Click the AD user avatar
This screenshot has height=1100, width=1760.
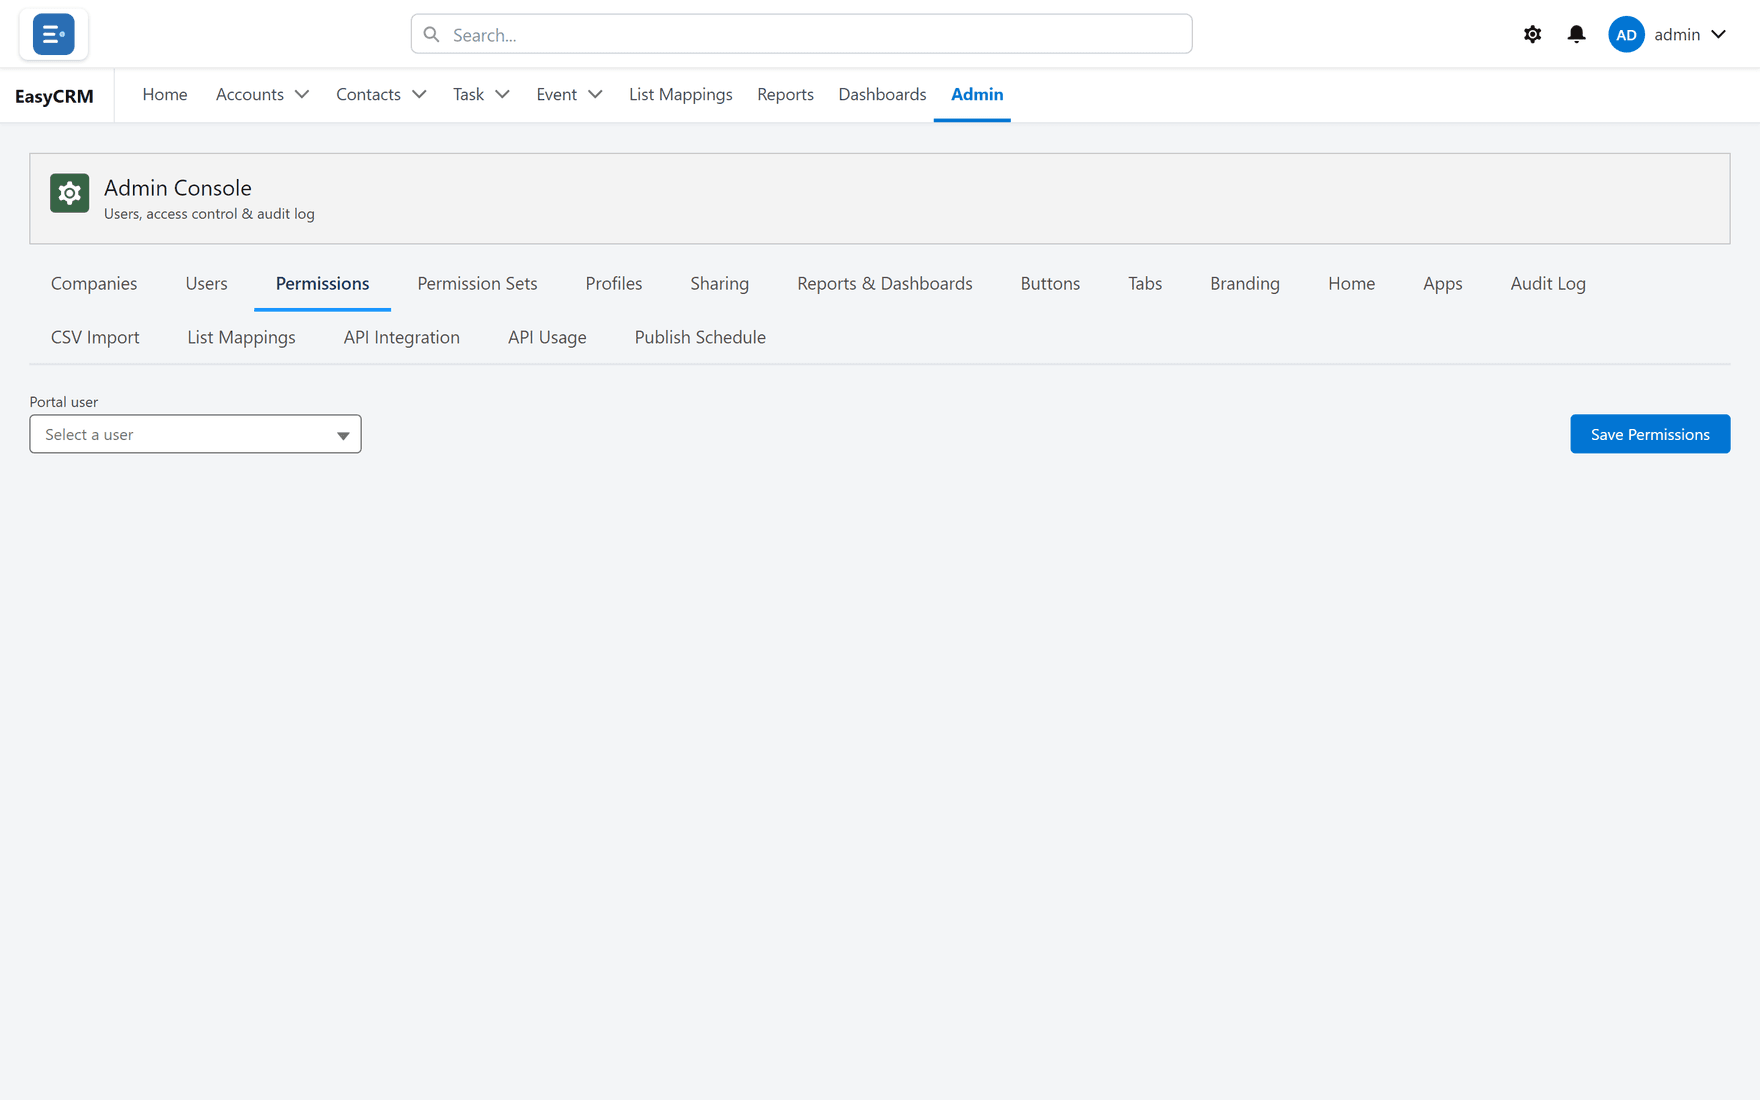(1626, 34)
